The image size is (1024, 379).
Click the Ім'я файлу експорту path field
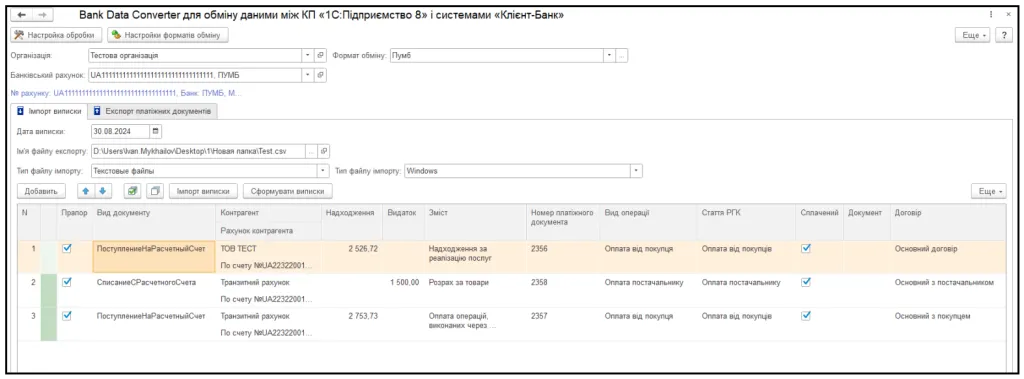coord(198,151)
